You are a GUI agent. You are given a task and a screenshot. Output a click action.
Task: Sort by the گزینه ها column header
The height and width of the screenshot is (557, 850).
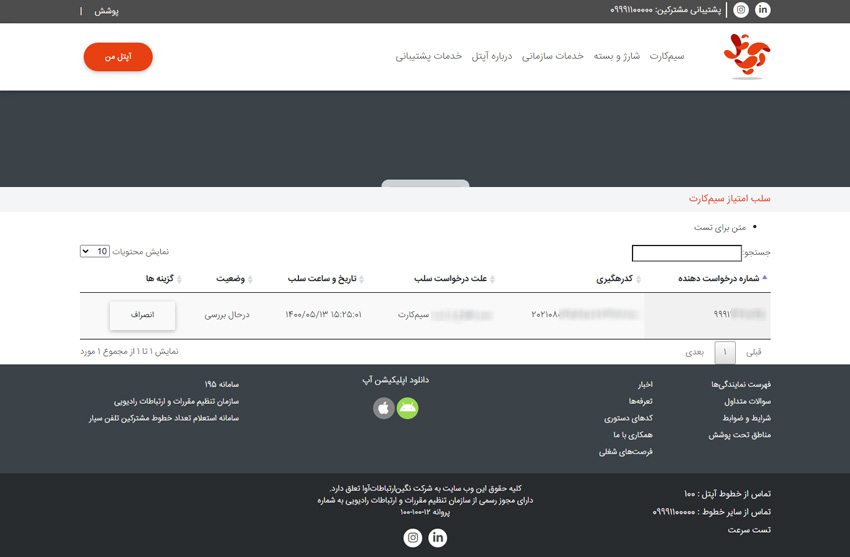point(163,278)
